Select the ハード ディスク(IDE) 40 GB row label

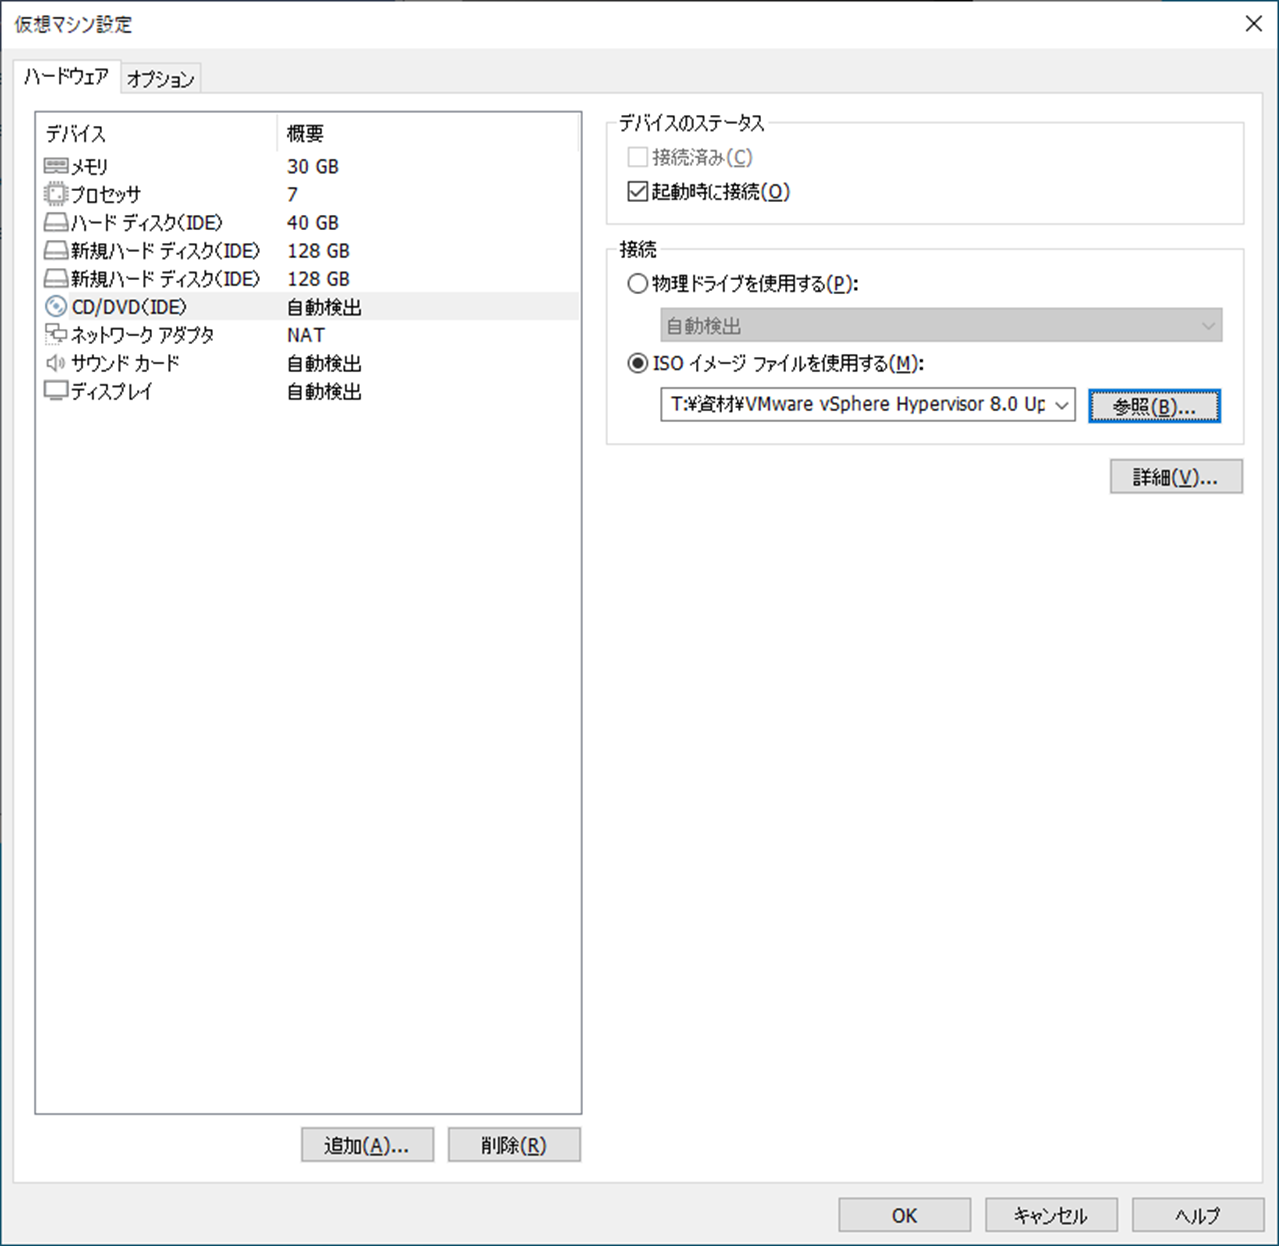click(x=147, y=222)
